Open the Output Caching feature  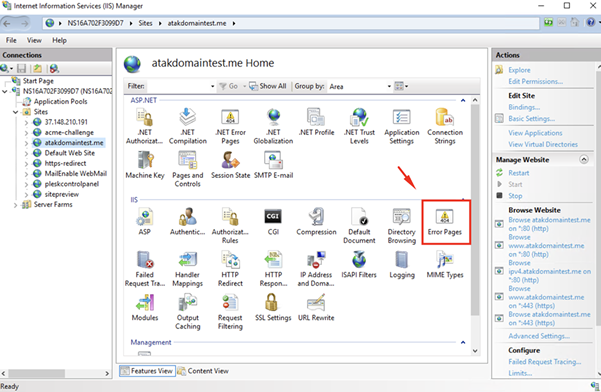click(x=187, y=312)
